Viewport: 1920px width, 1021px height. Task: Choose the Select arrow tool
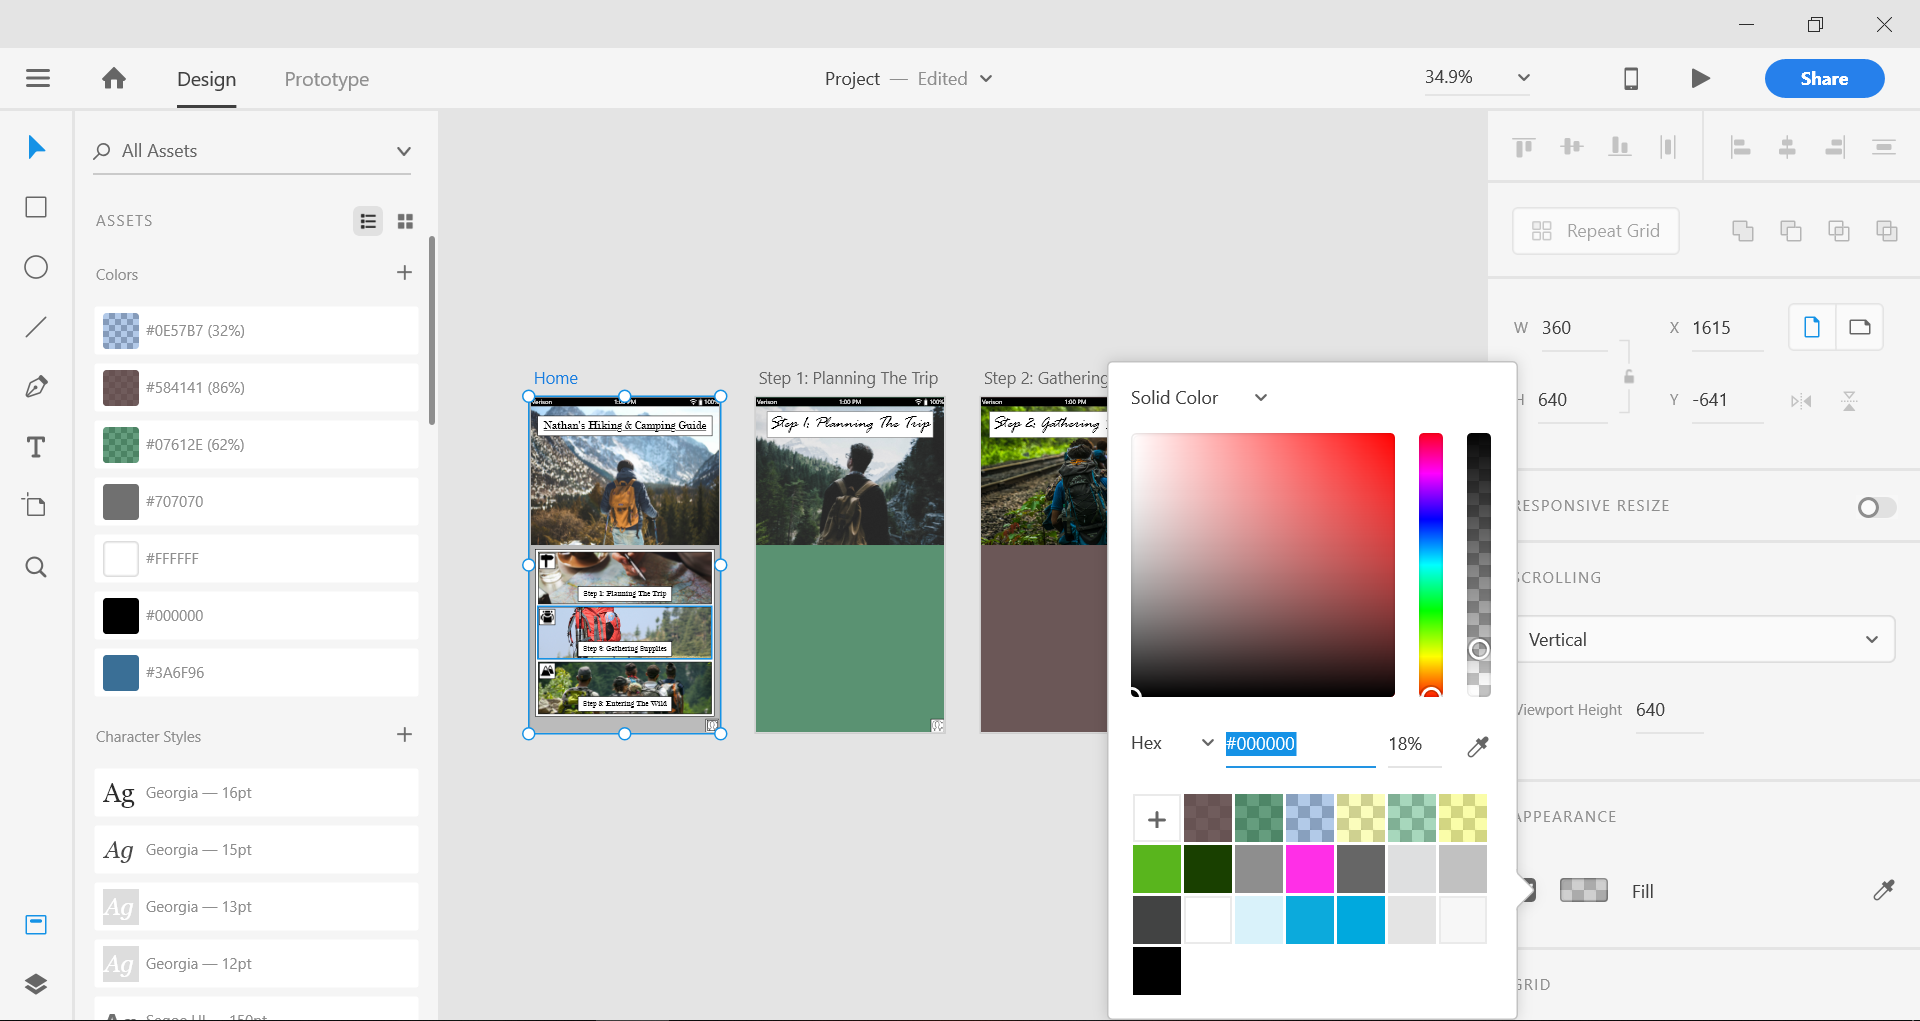37,148
